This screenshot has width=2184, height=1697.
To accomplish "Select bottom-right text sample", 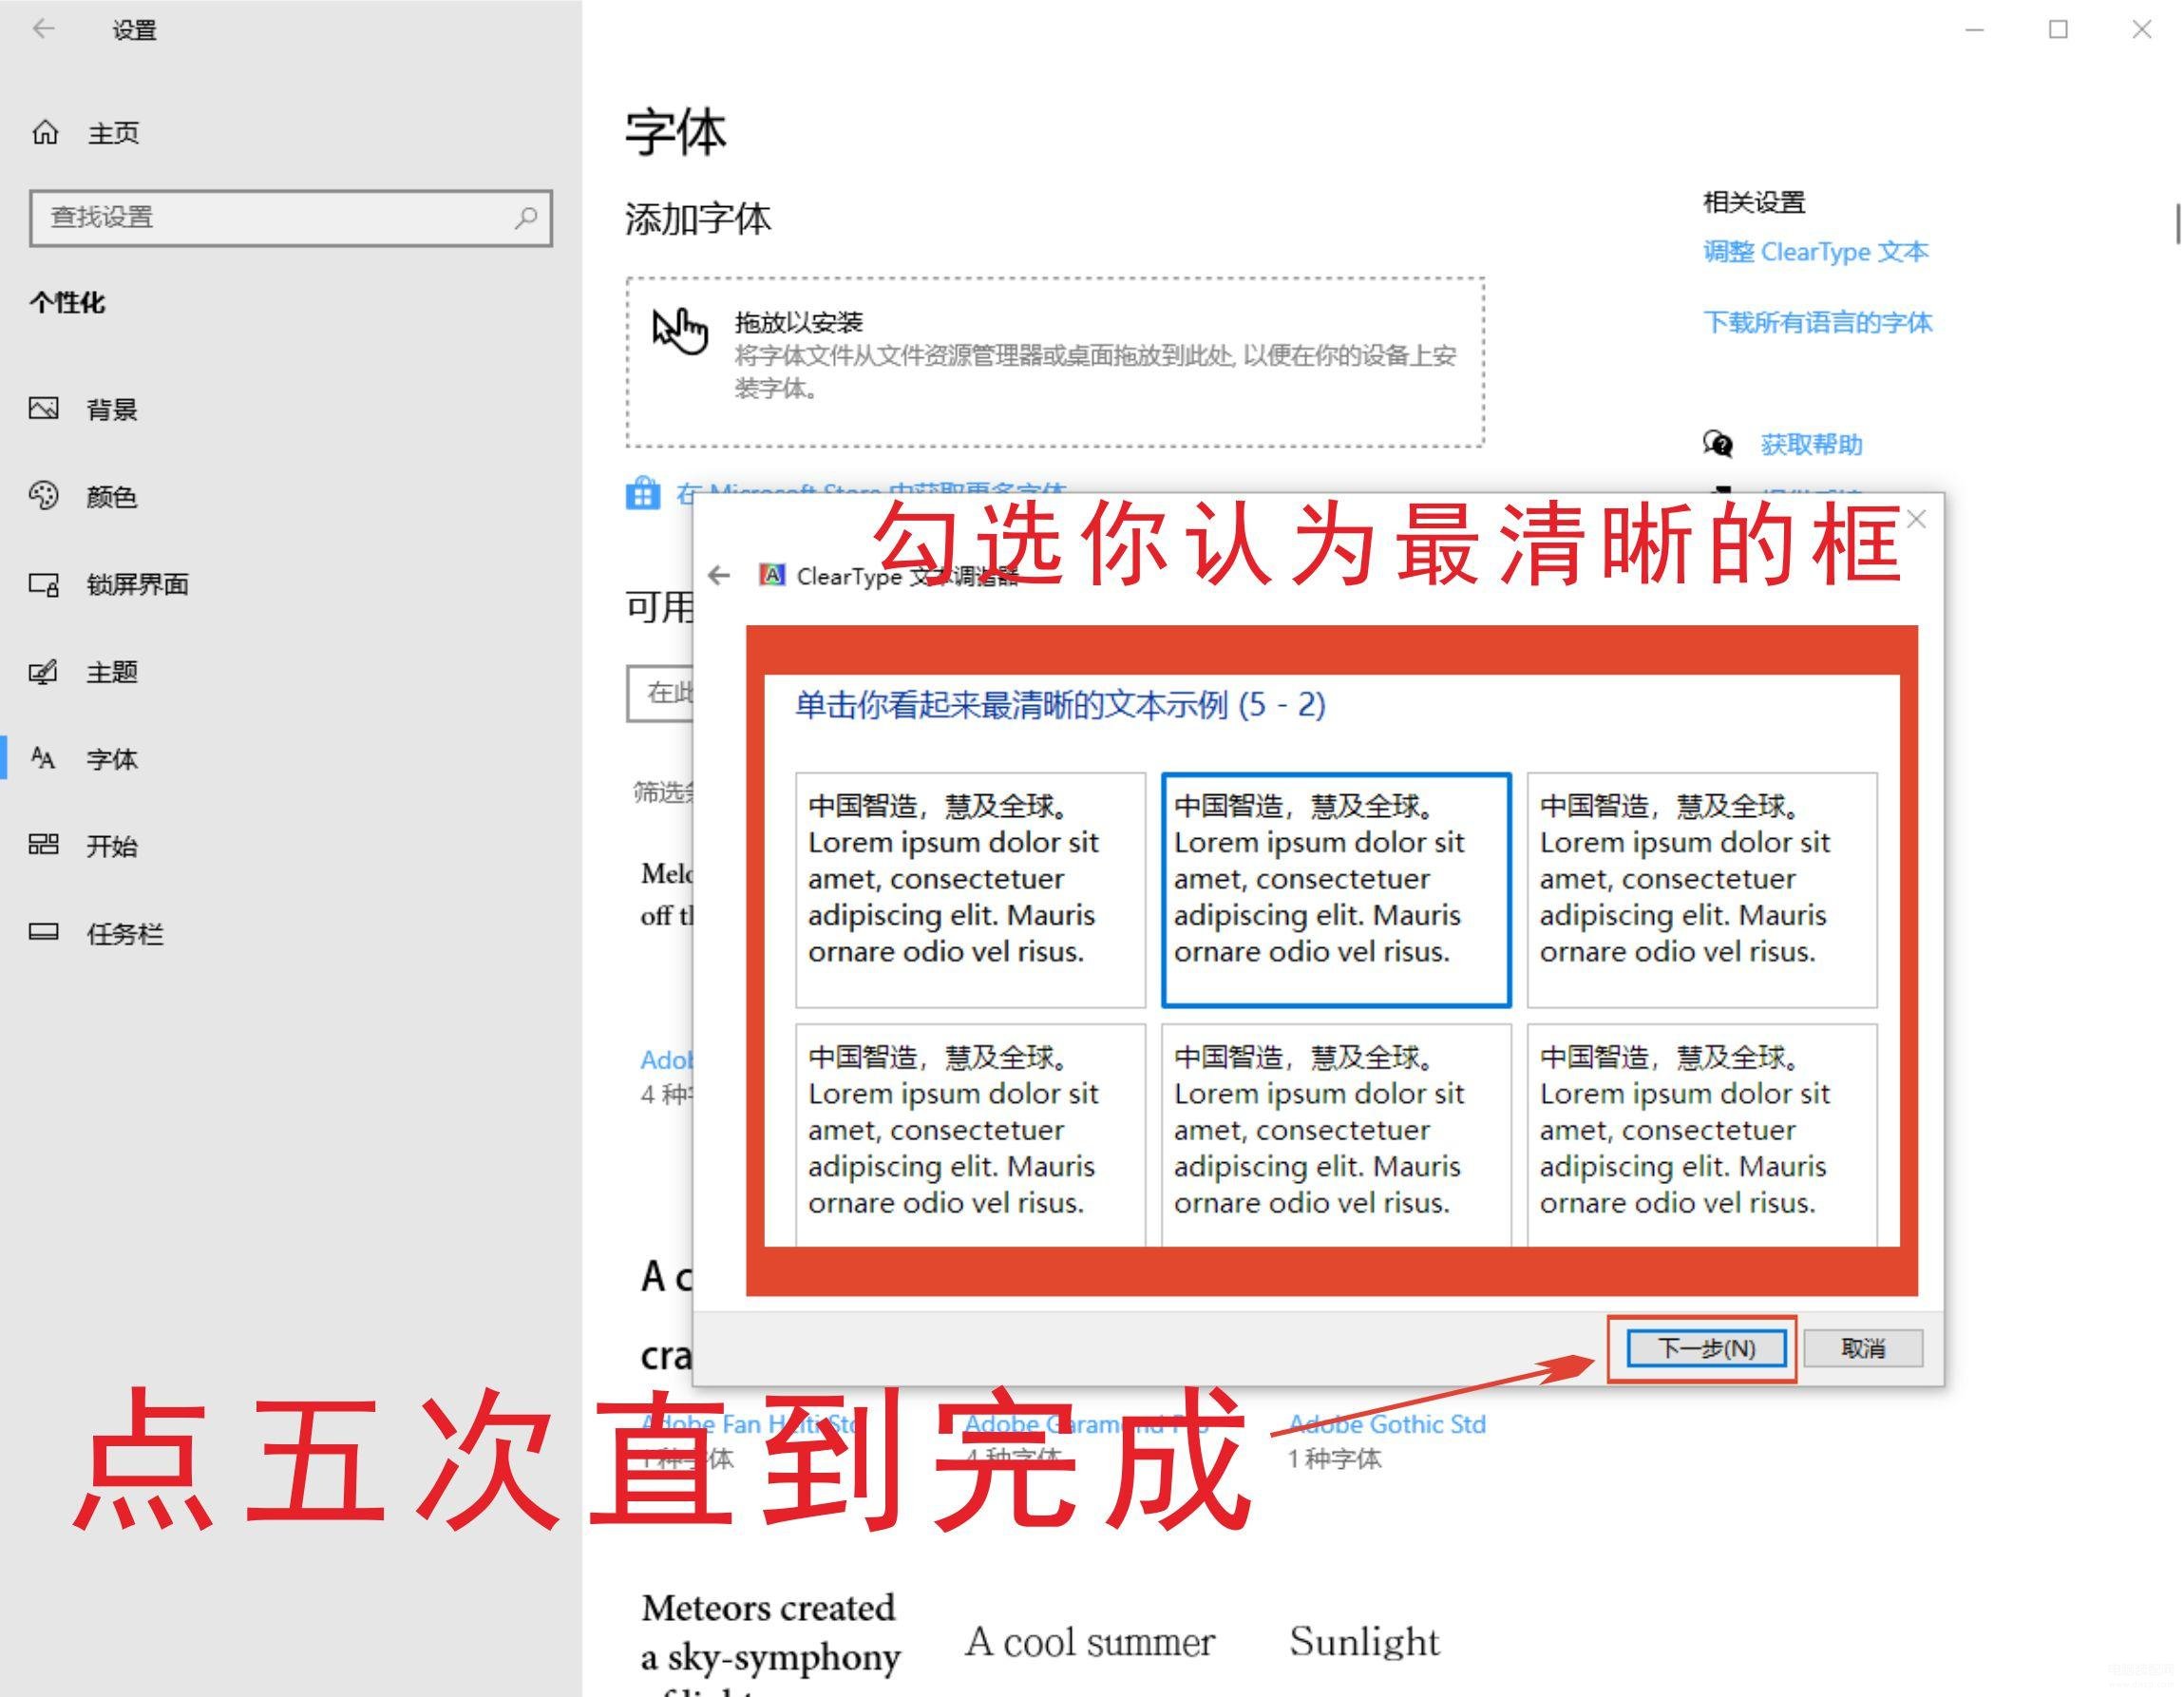I will pyautogui.click(x=1702, y=1135).
